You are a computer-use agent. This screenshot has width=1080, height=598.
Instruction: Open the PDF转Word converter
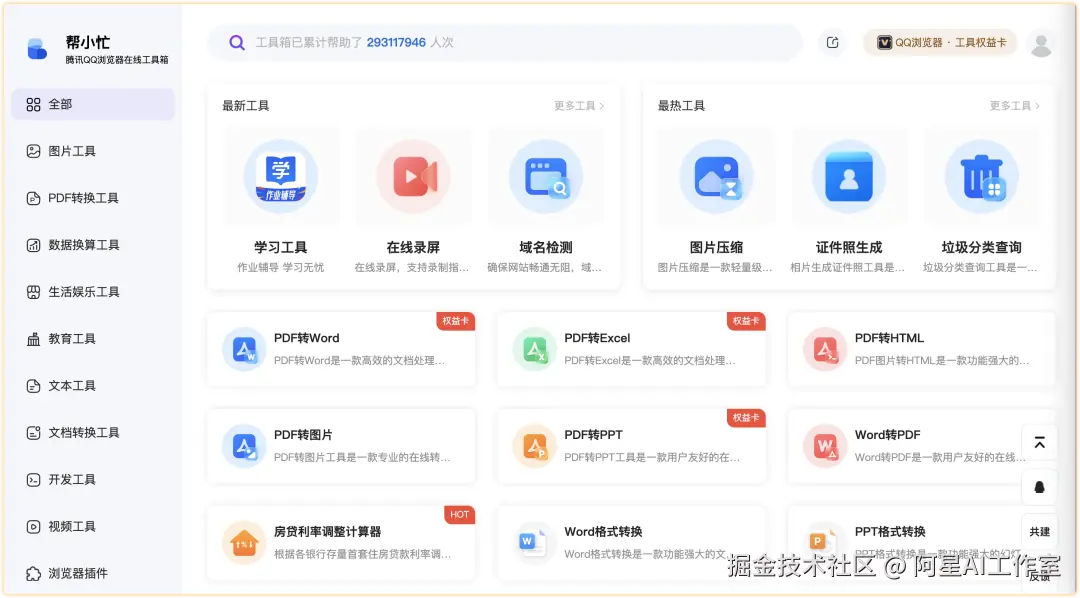click(341, 349)
